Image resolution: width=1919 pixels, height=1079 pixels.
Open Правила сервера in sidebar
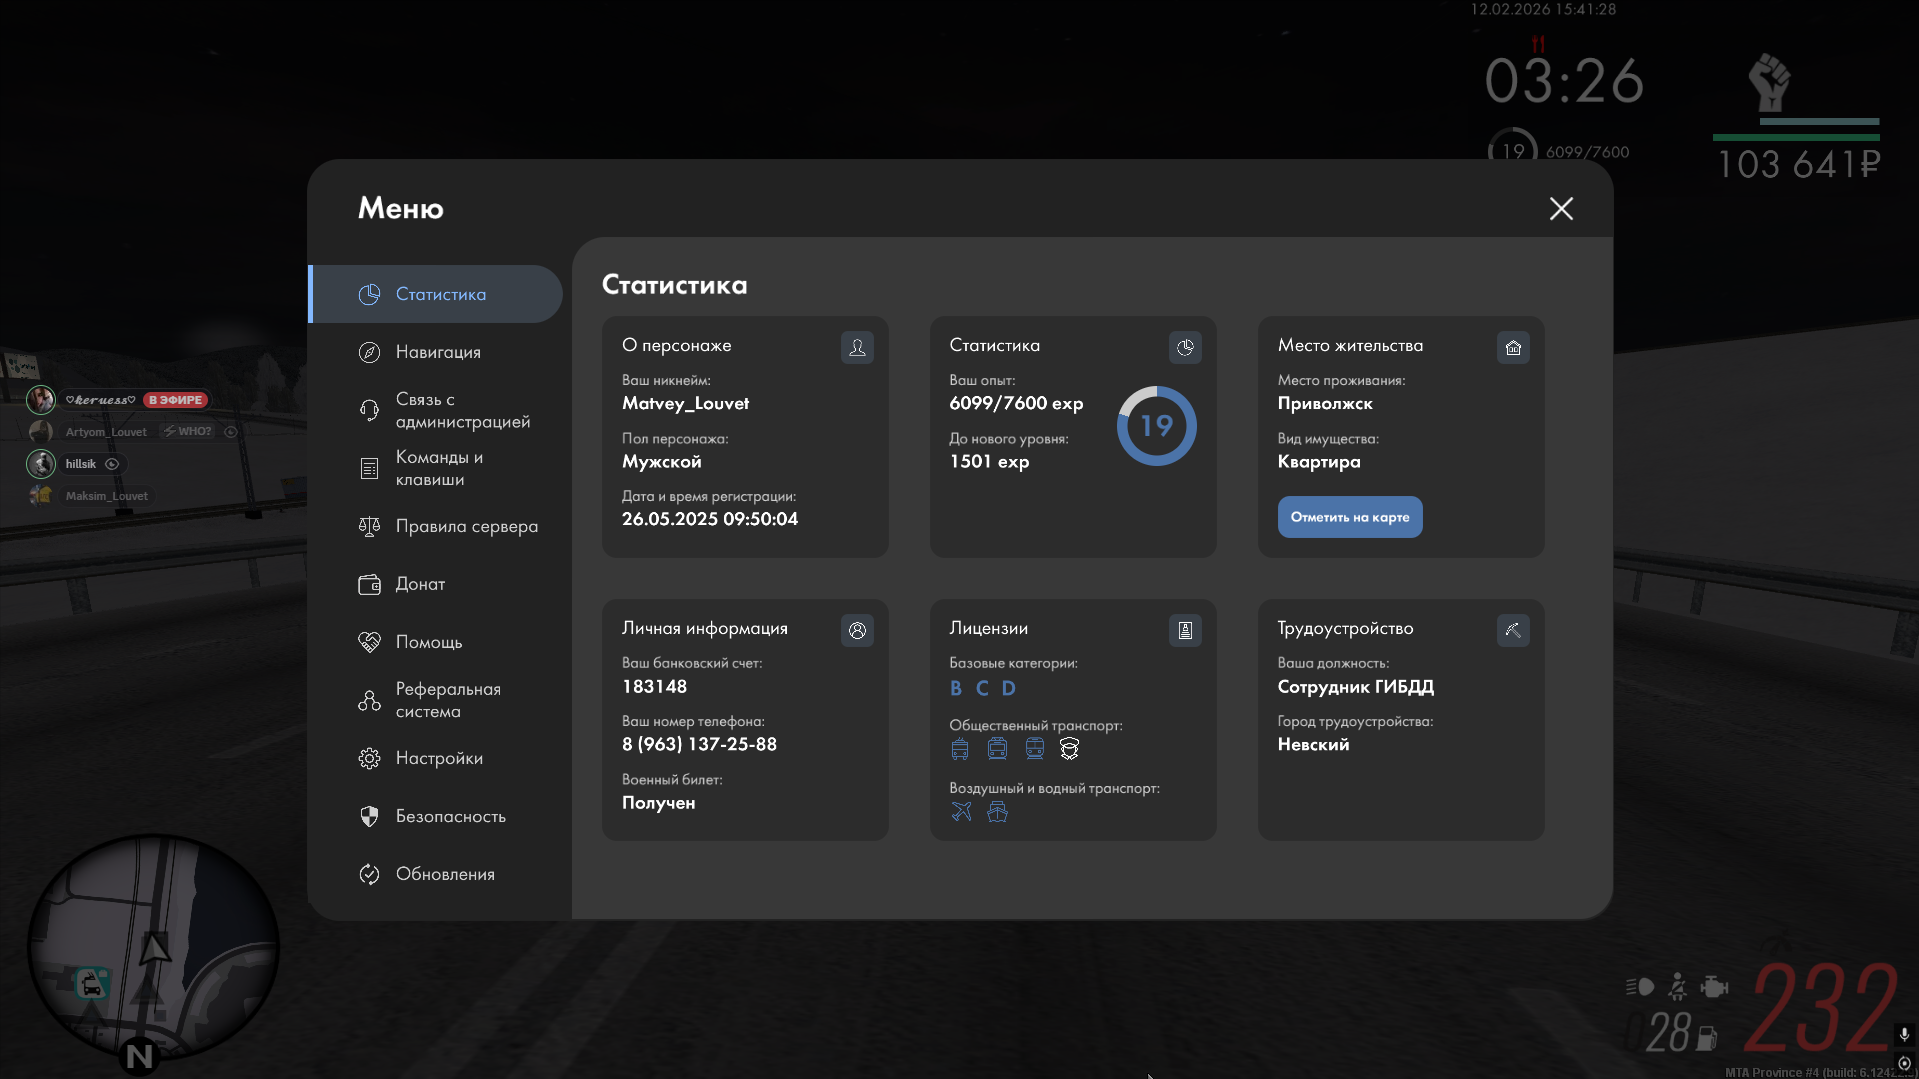(x=465, y=526)
